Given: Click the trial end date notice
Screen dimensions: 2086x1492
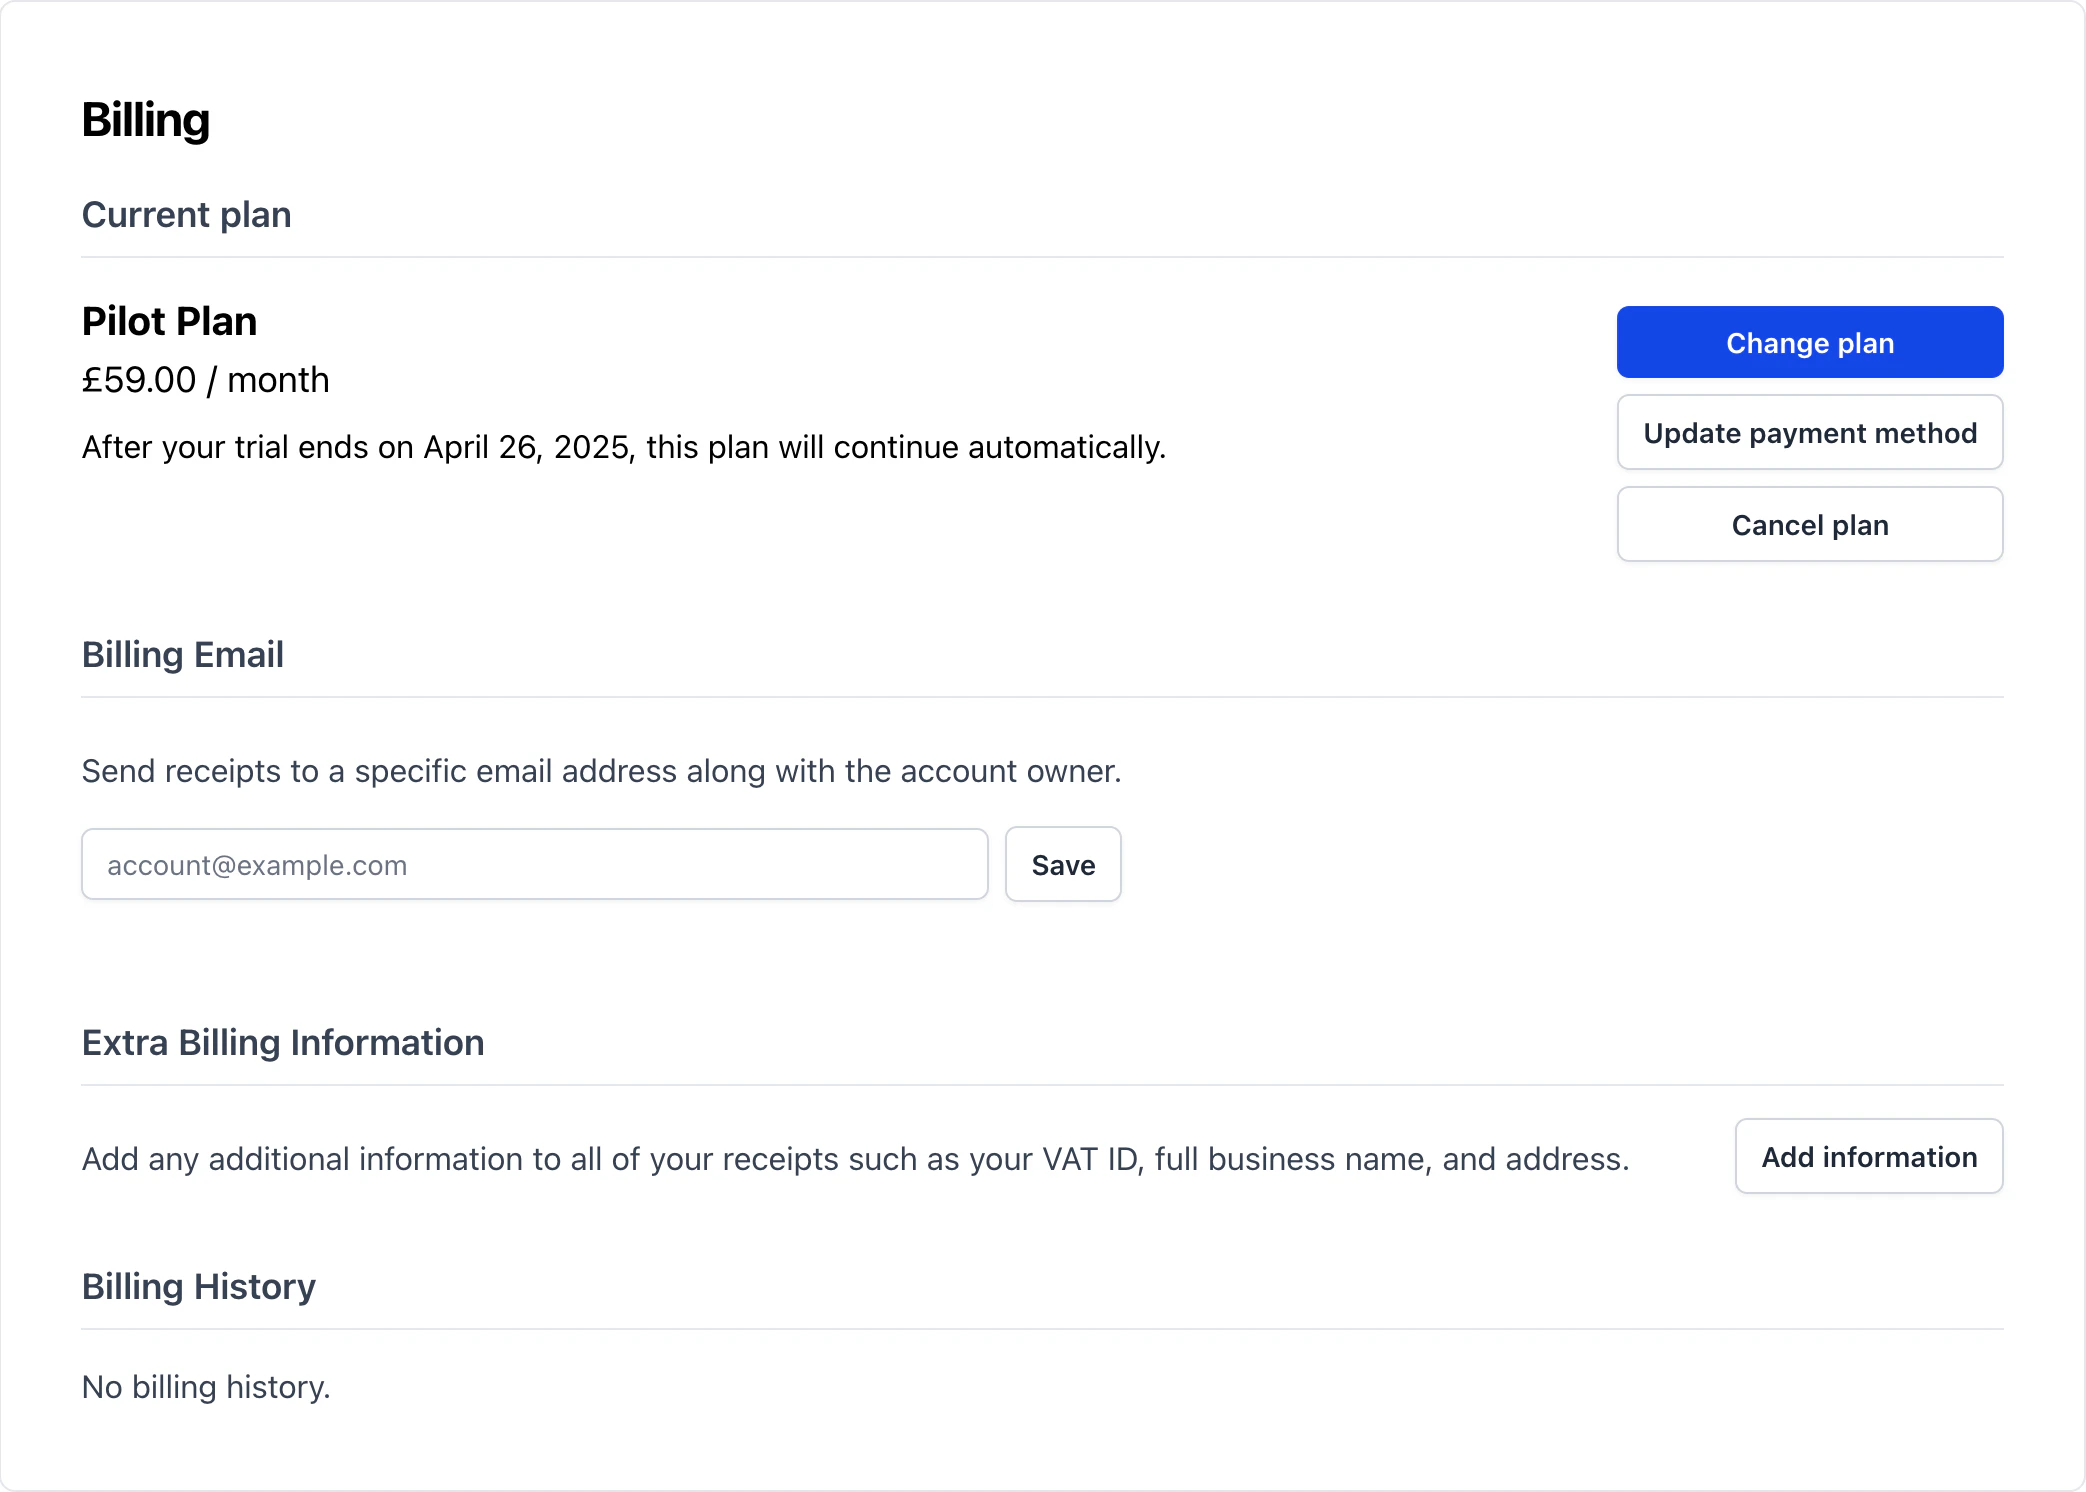Looking at the screenshot, I should click(x=623, y=447).
